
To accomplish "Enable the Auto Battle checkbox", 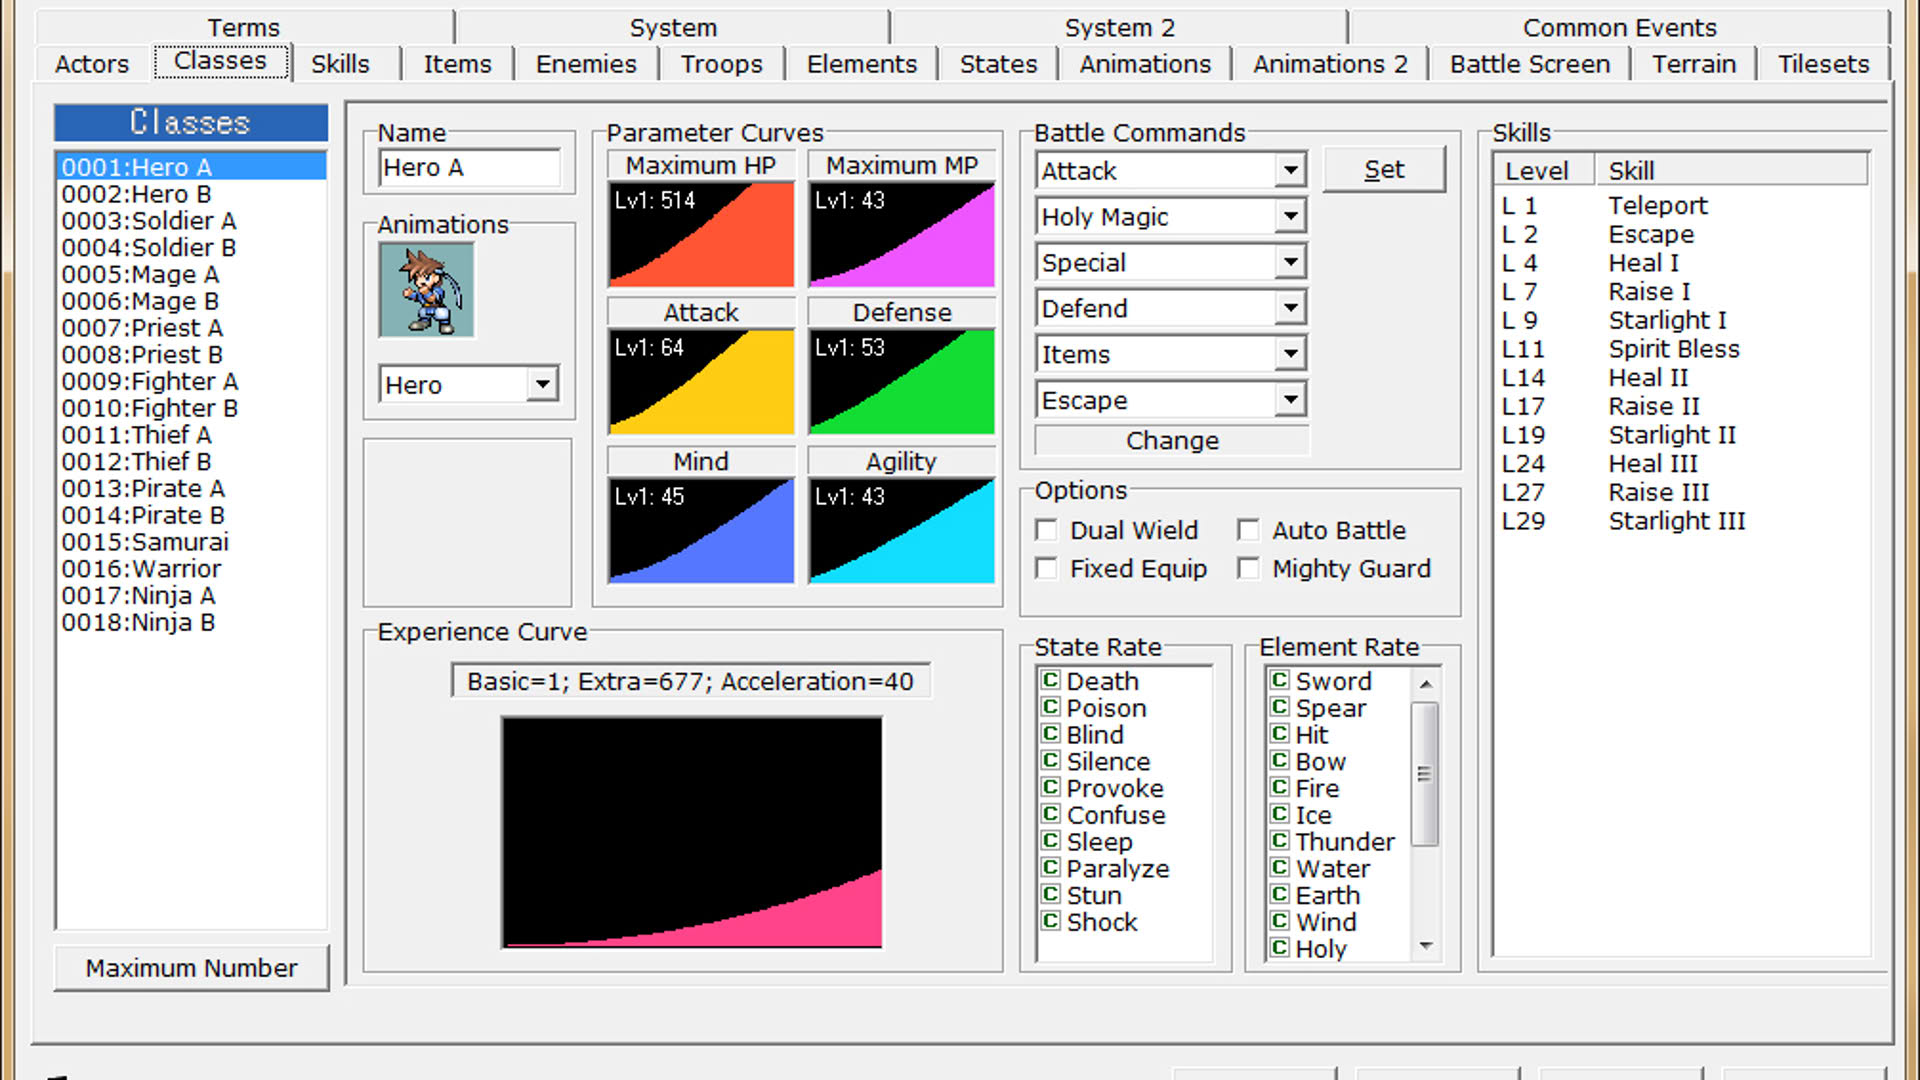I will point(1248,530).
